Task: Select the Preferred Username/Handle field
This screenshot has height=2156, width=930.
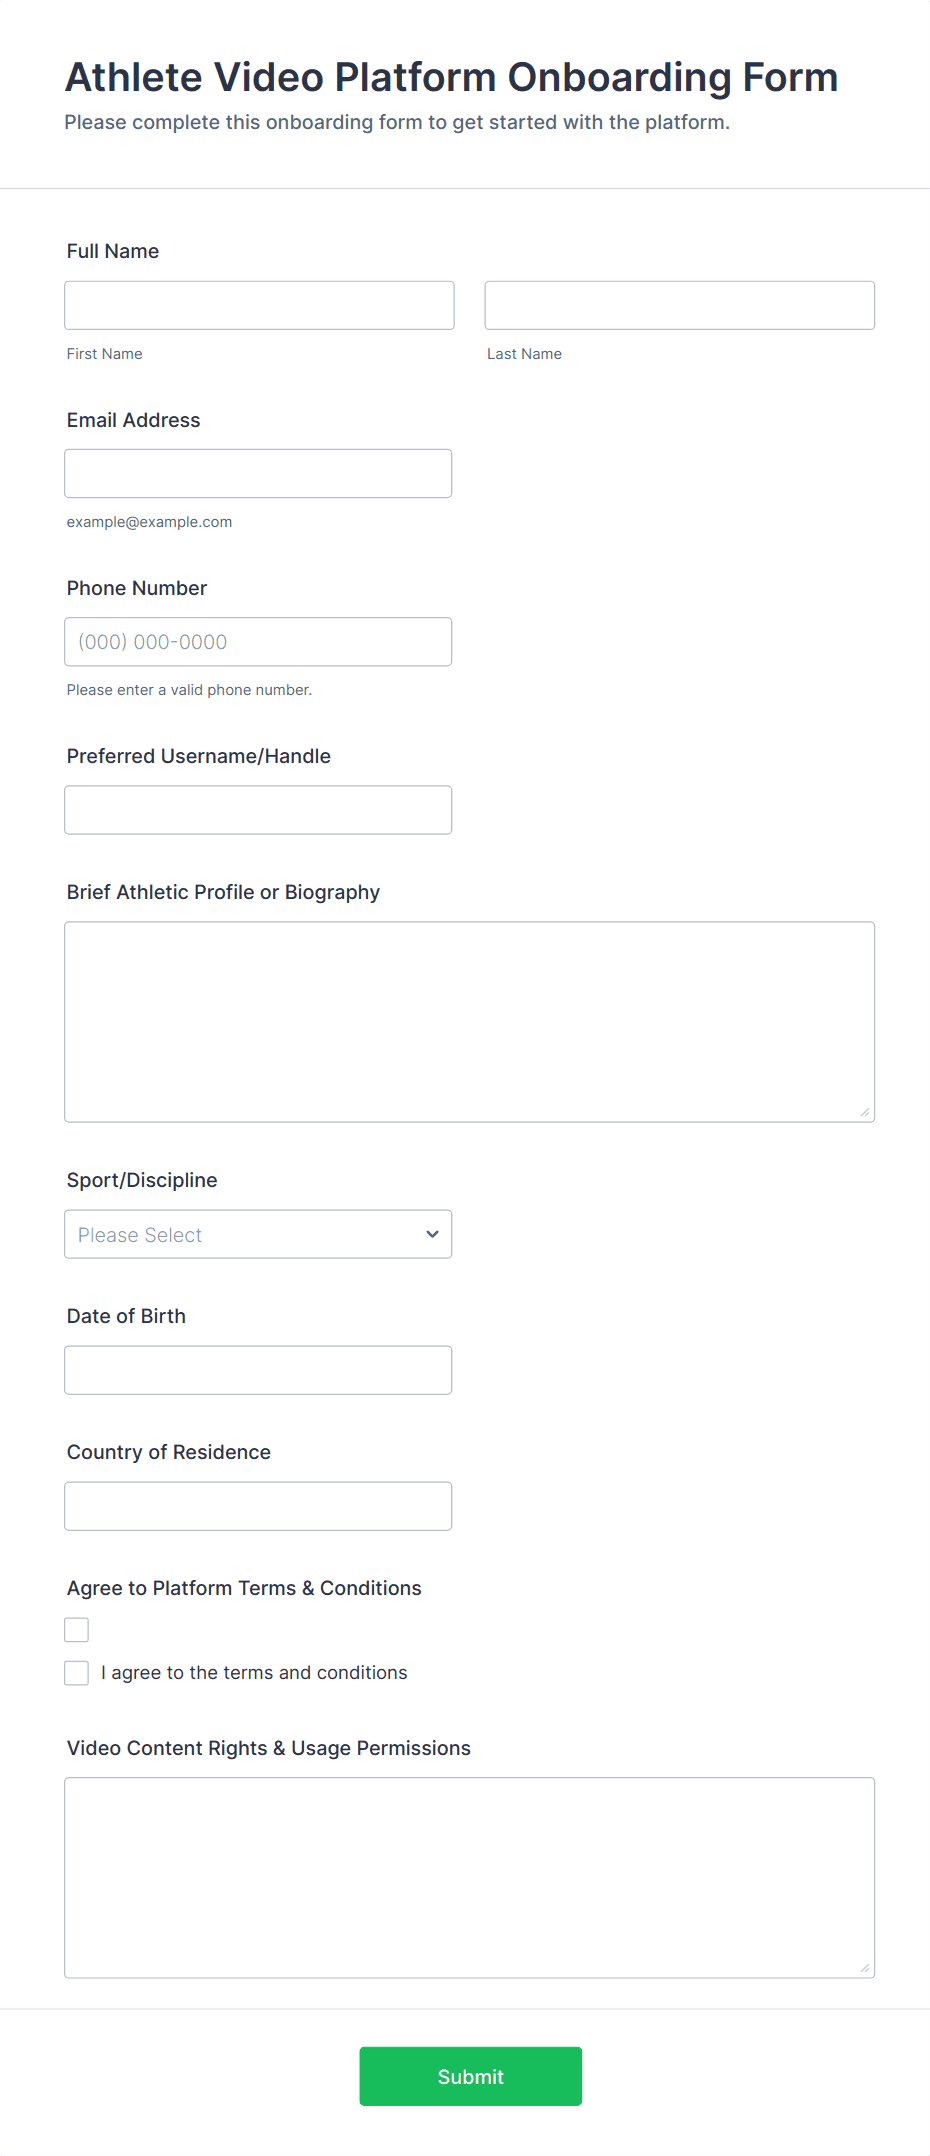Action: point(258,810)
